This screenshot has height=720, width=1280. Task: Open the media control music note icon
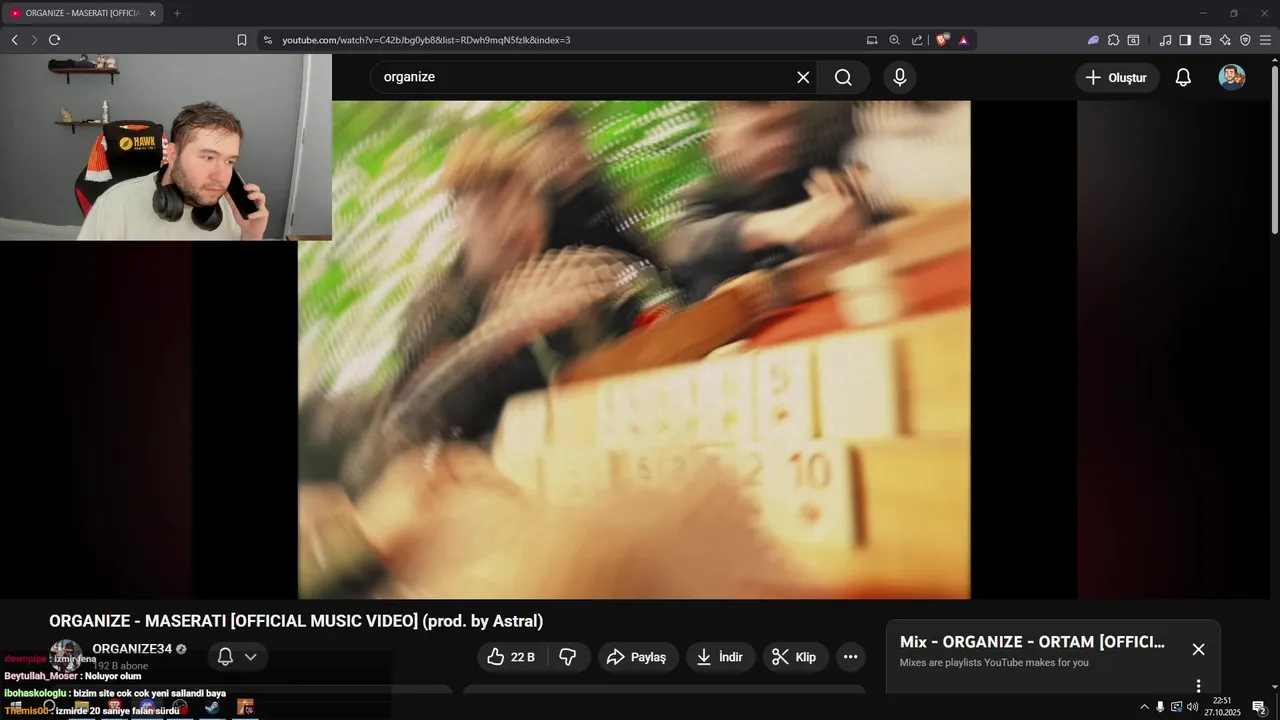(x=1165, y=40)
